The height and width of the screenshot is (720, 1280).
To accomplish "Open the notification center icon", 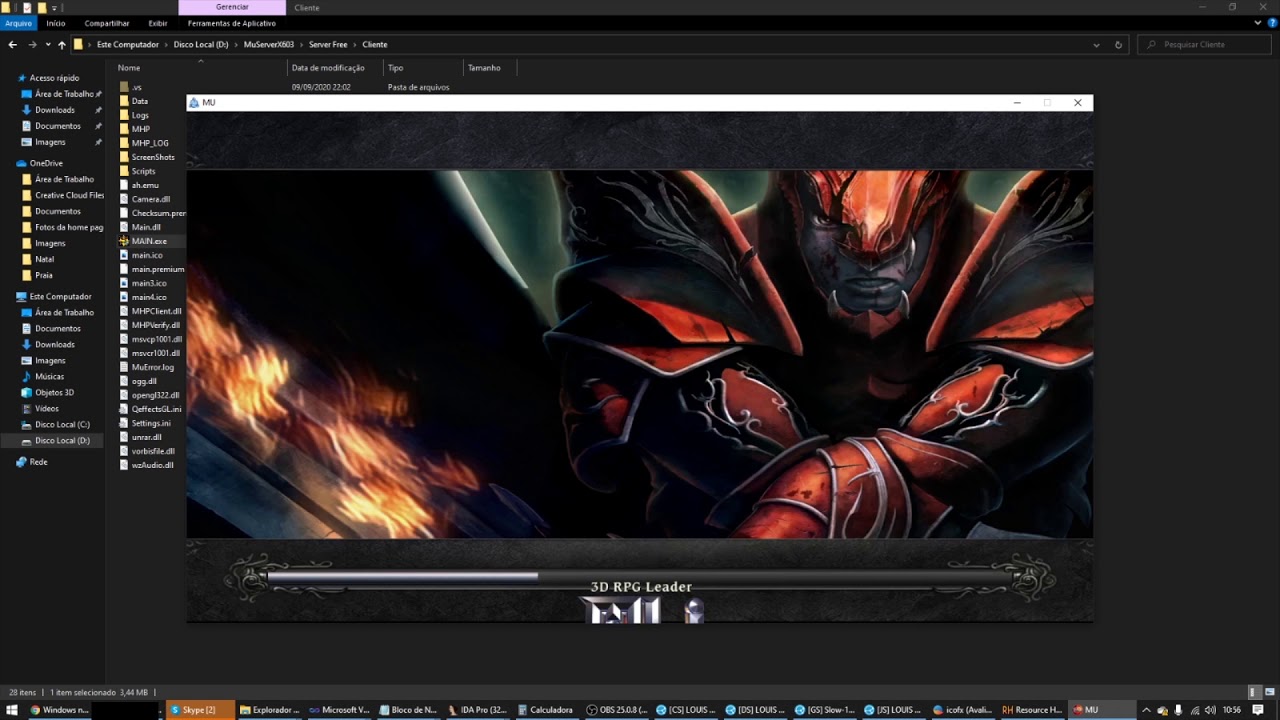I will (x=1258, y=710).
